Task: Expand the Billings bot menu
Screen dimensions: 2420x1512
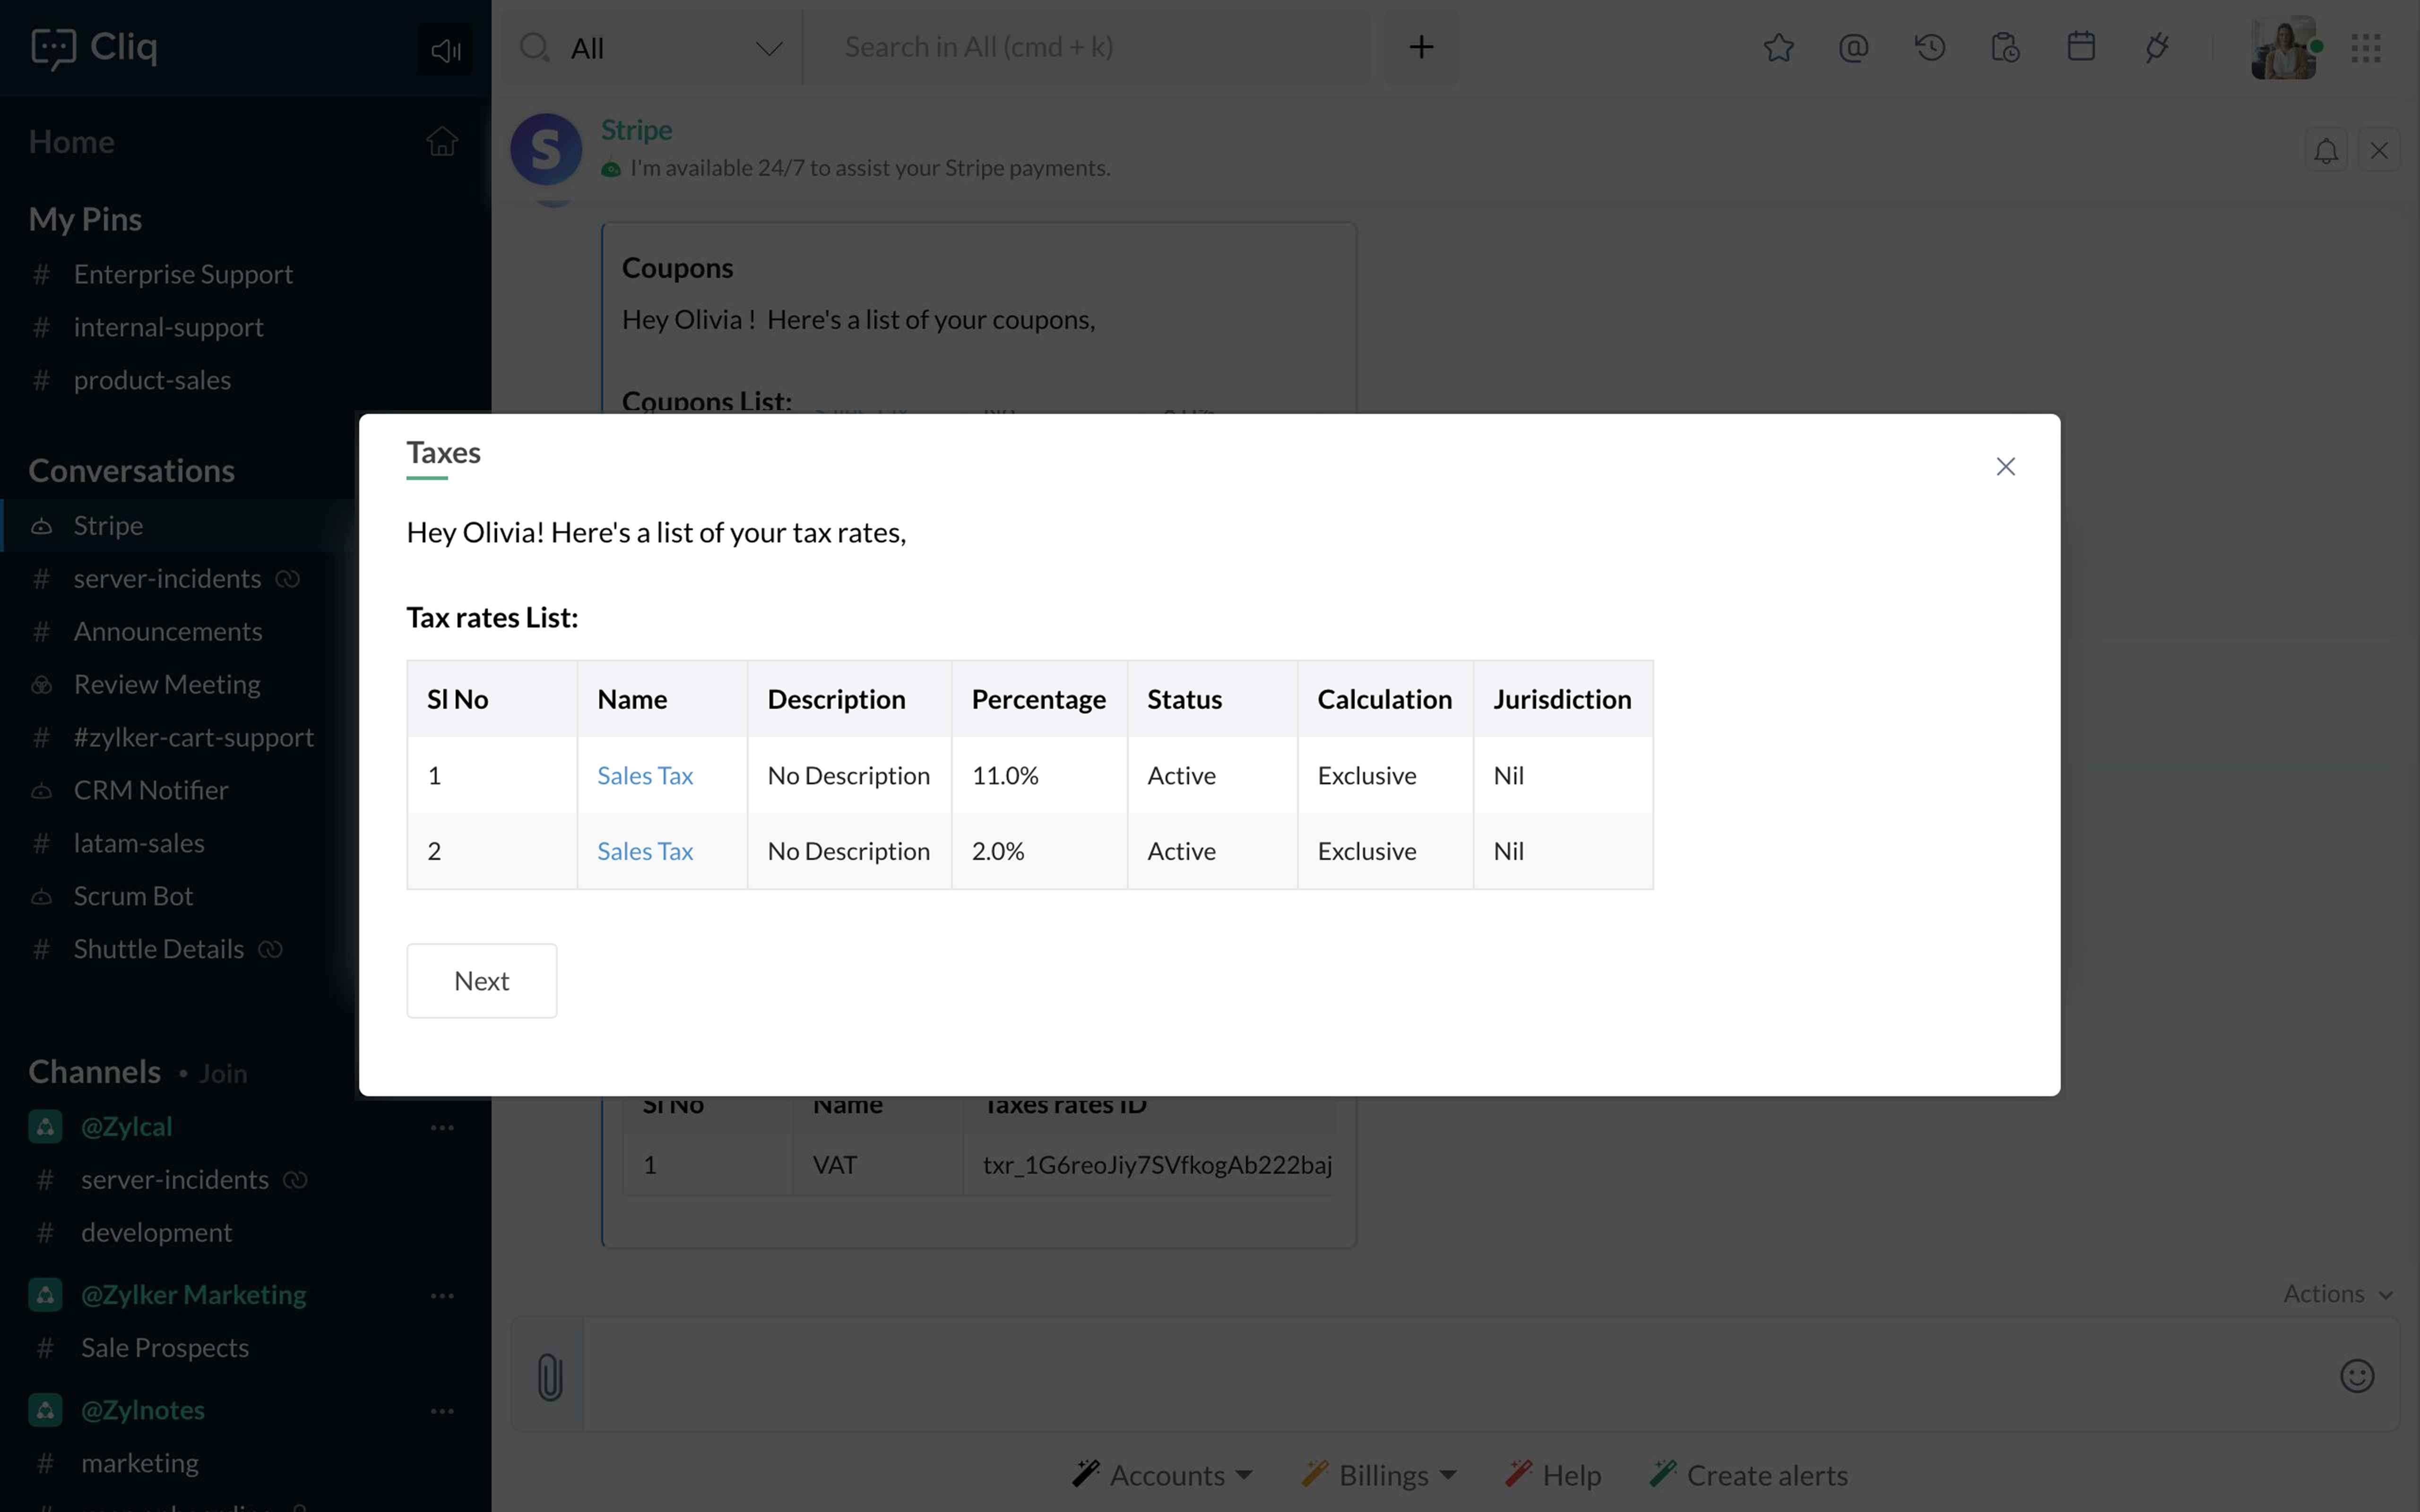Action: [x=1379, y=1475]
